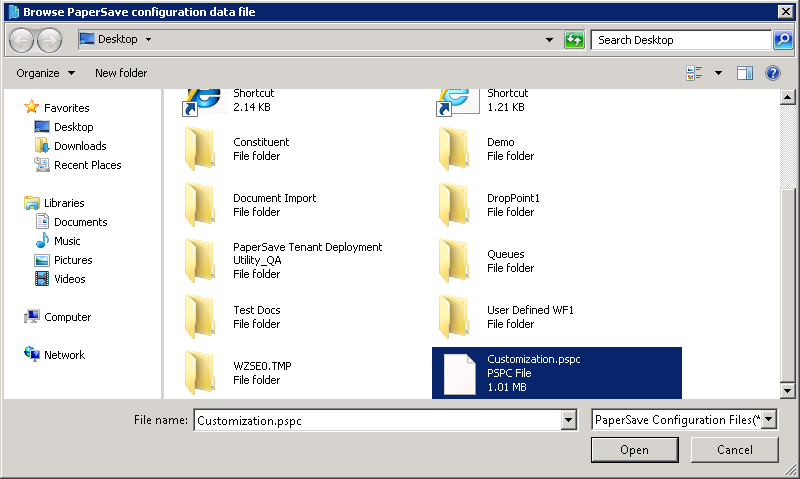800x479 pixels.
Task: Go back using the Back arrow button
Action: (21, 40)
